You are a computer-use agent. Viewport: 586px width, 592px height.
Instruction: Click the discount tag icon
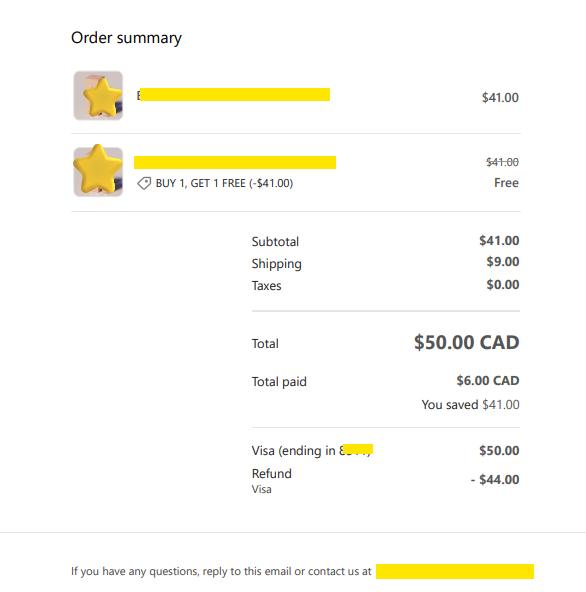click(x=144, y=183)
